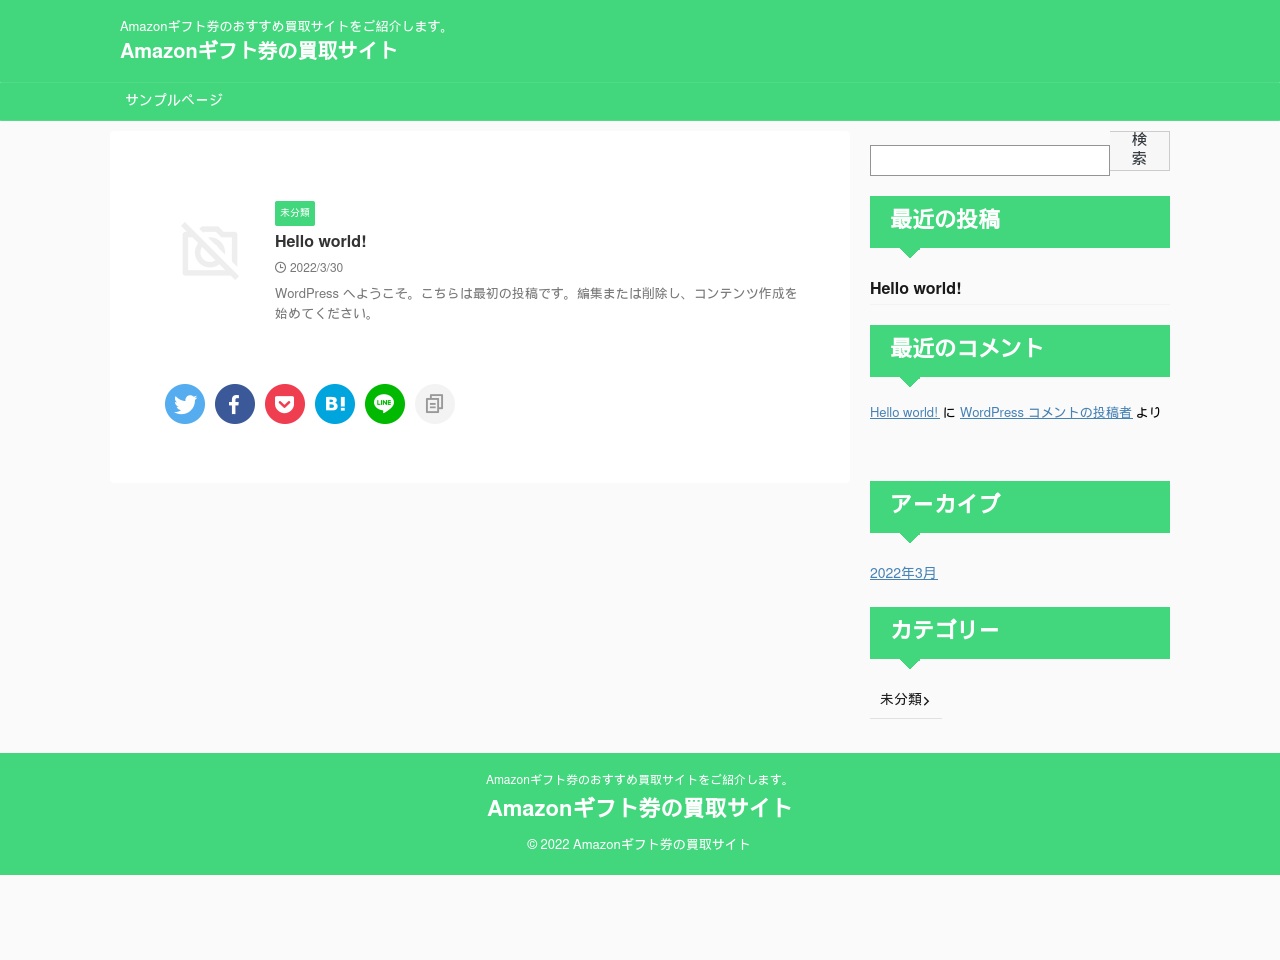The height and width of the screenshot is (960, 1280).
Task: Share the post on Twitter
Action: pos(185,404)
